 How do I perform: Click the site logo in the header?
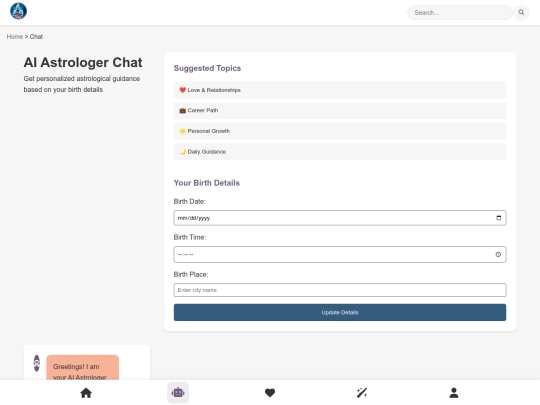[19, 11]
